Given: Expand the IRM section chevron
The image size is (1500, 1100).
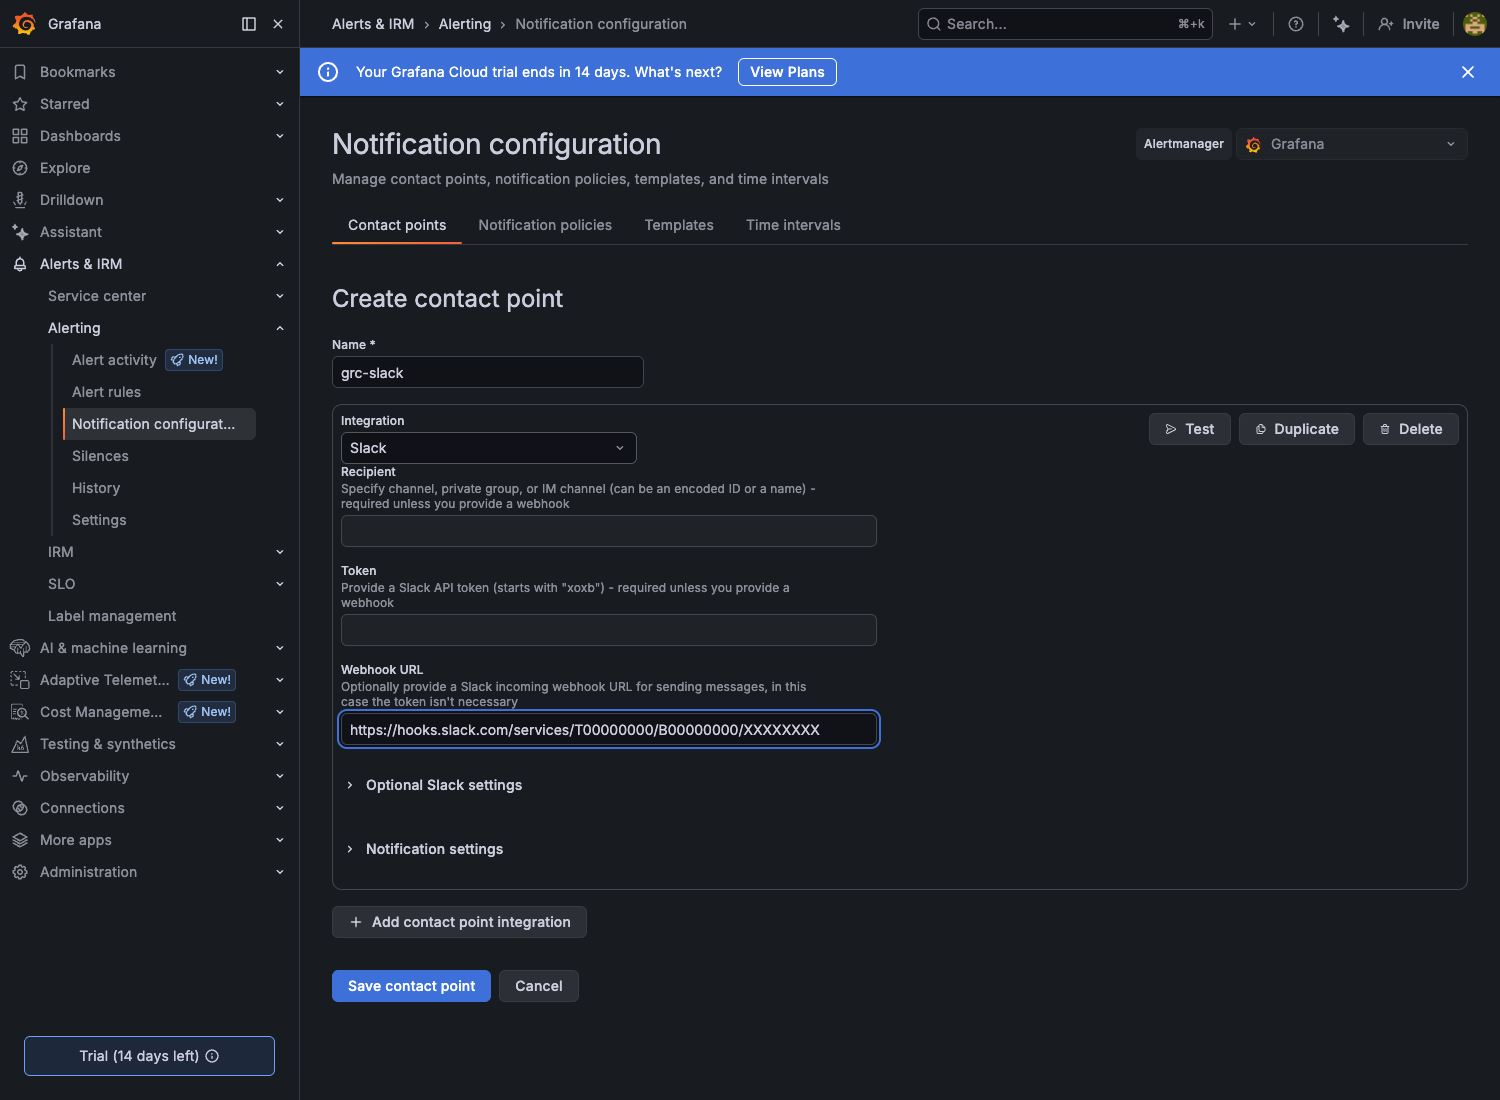Looking at the screenshot, I should [280, 552].
